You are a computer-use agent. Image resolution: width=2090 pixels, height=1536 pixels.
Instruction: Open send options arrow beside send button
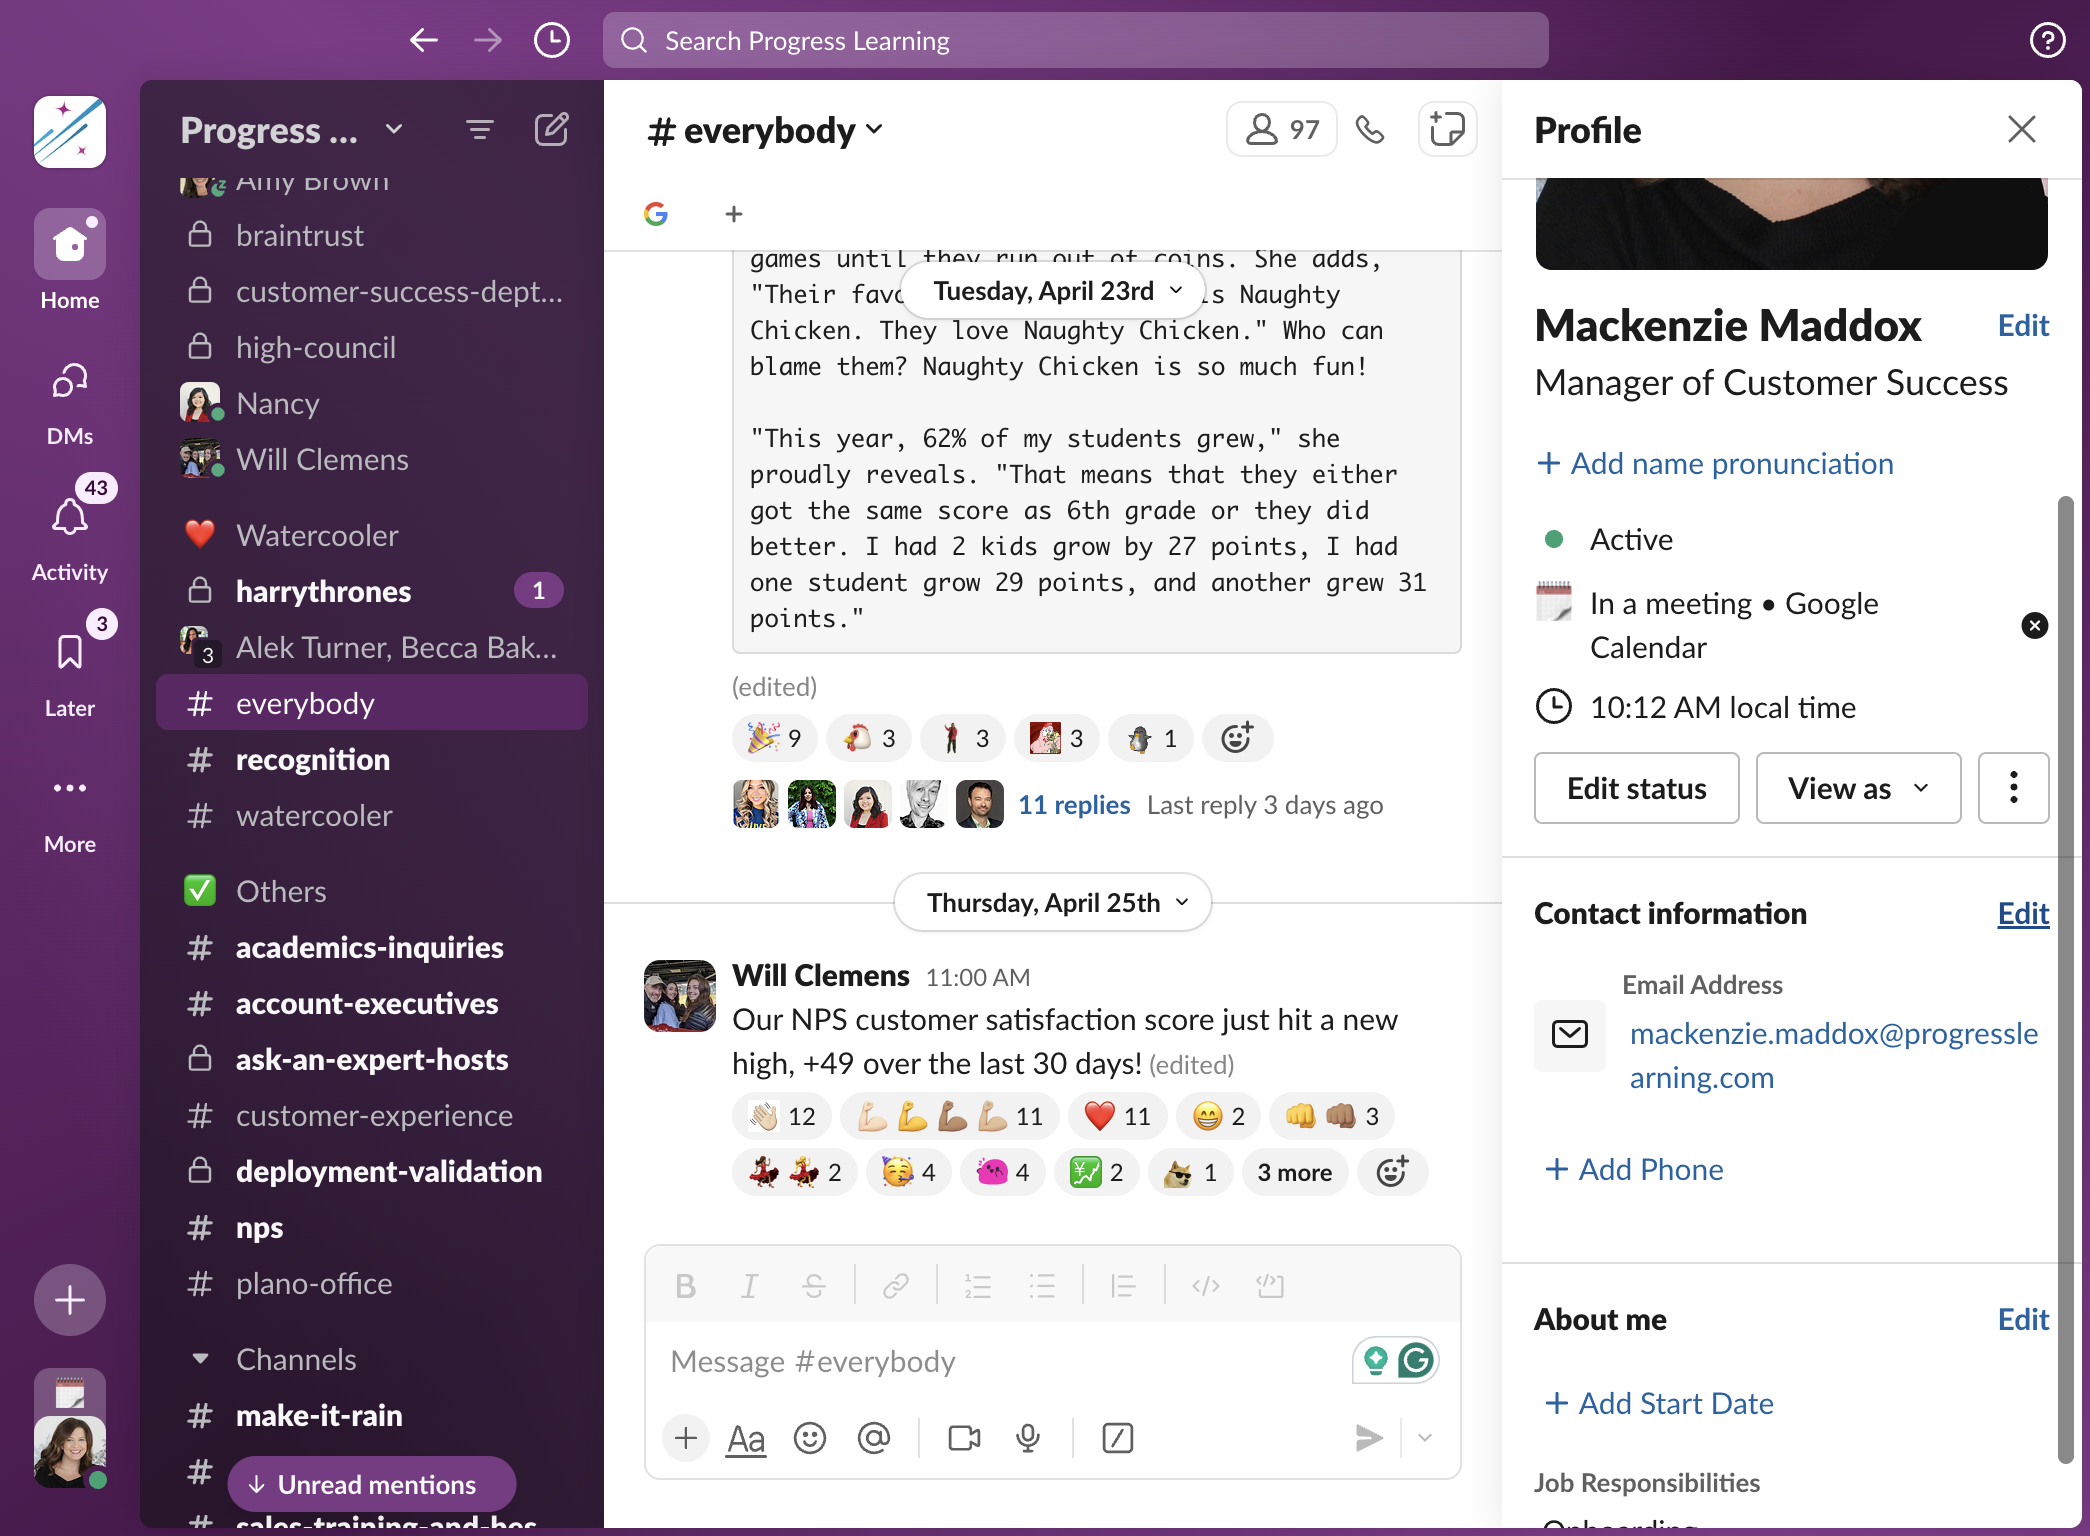pyautogui.click(x=1425, y=1438)
